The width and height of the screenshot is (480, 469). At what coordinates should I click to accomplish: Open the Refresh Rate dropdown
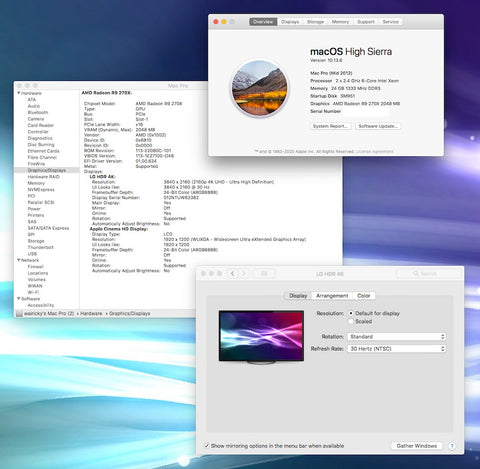396,349
